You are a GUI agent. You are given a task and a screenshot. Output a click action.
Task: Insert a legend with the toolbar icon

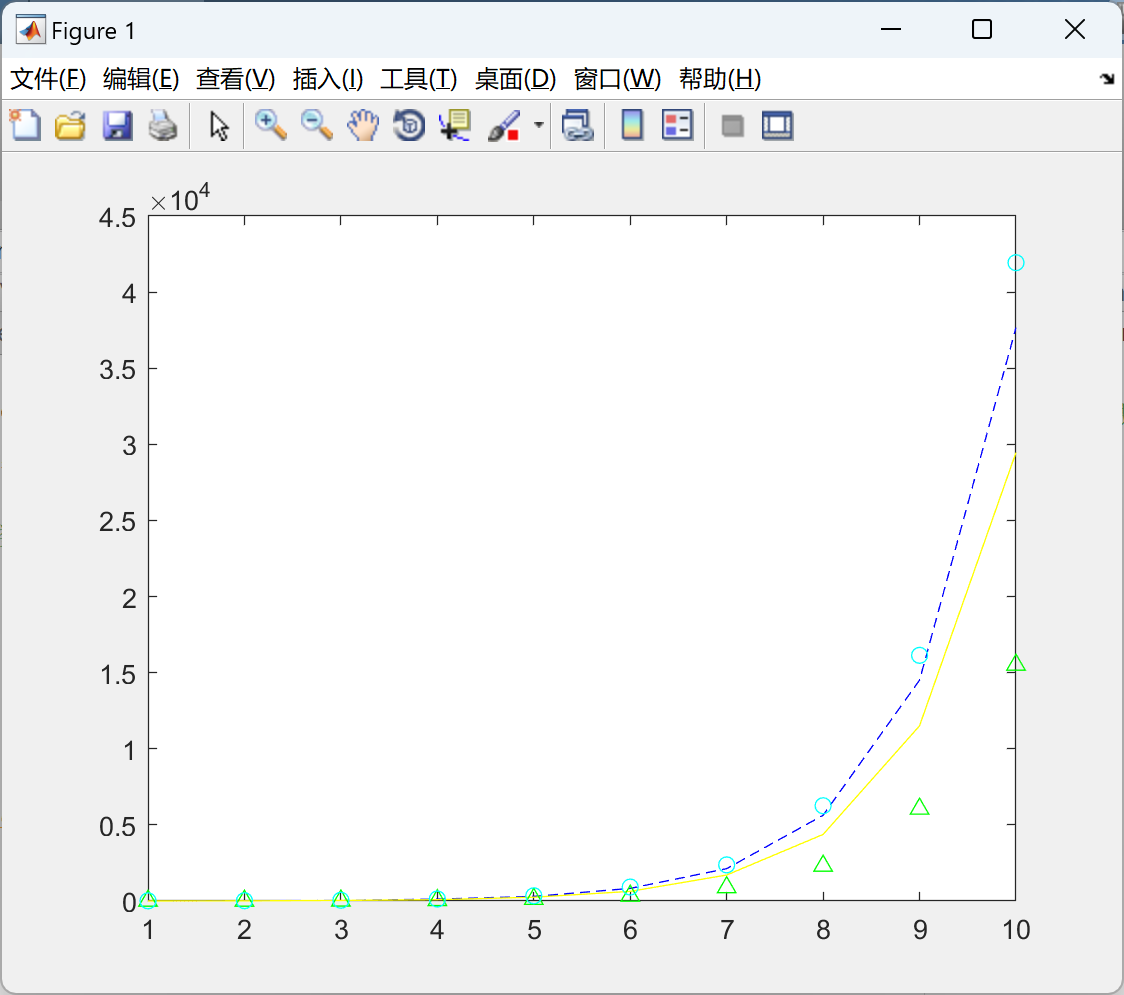[x=677, y=125]
